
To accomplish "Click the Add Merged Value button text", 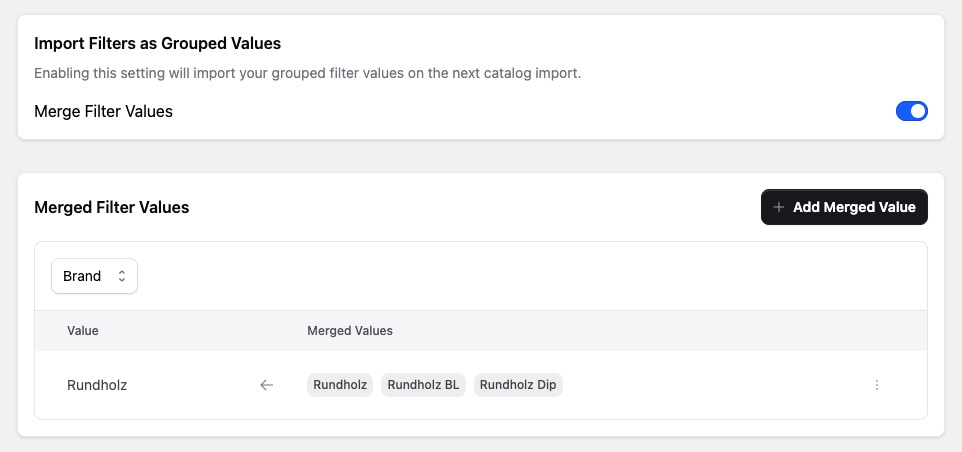I will [x=854, y=207].
